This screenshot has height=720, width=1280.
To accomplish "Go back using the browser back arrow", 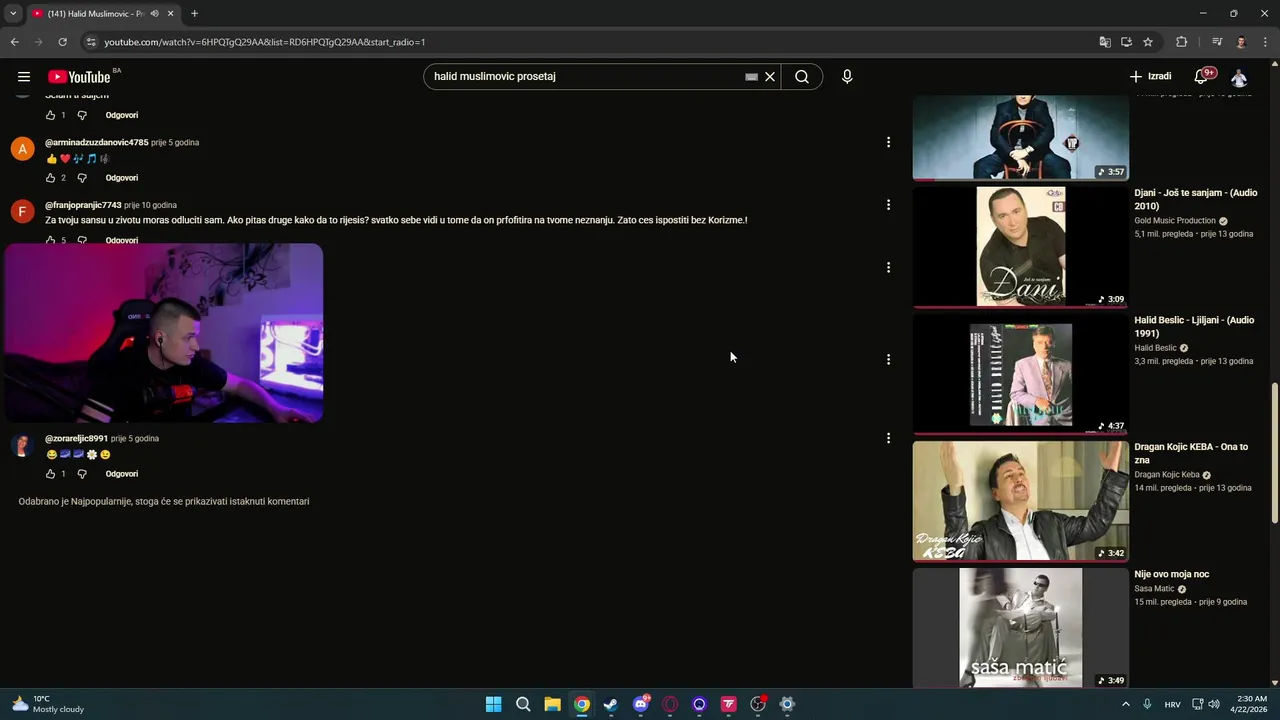I will point(15,42).
